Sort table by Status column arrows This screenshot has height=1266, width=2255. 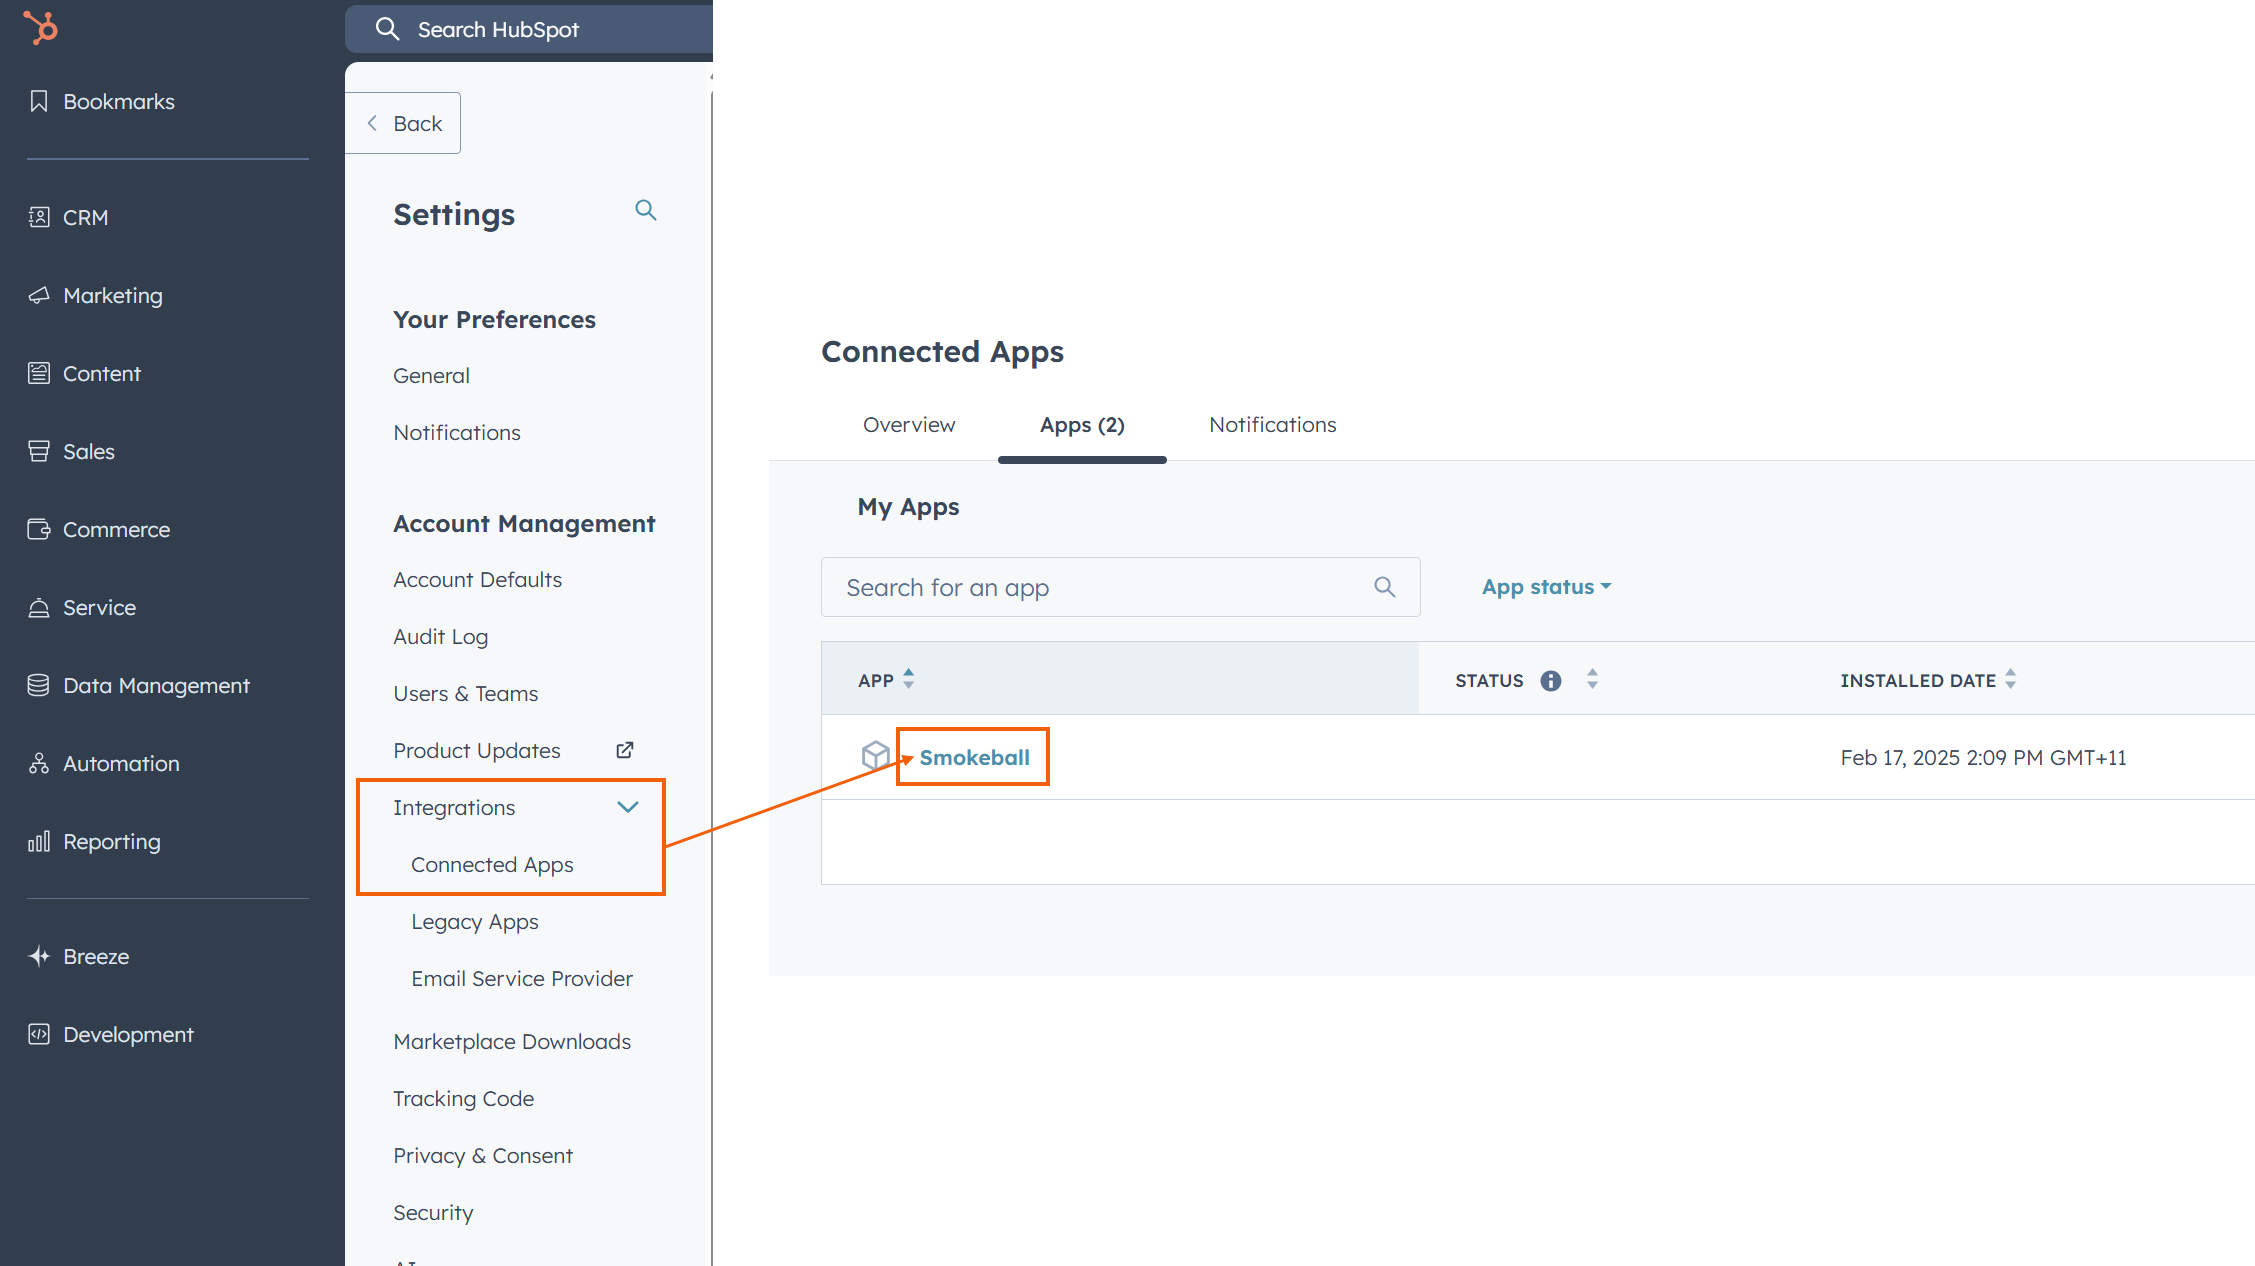pyautogui.click(x=1592, y=680)
